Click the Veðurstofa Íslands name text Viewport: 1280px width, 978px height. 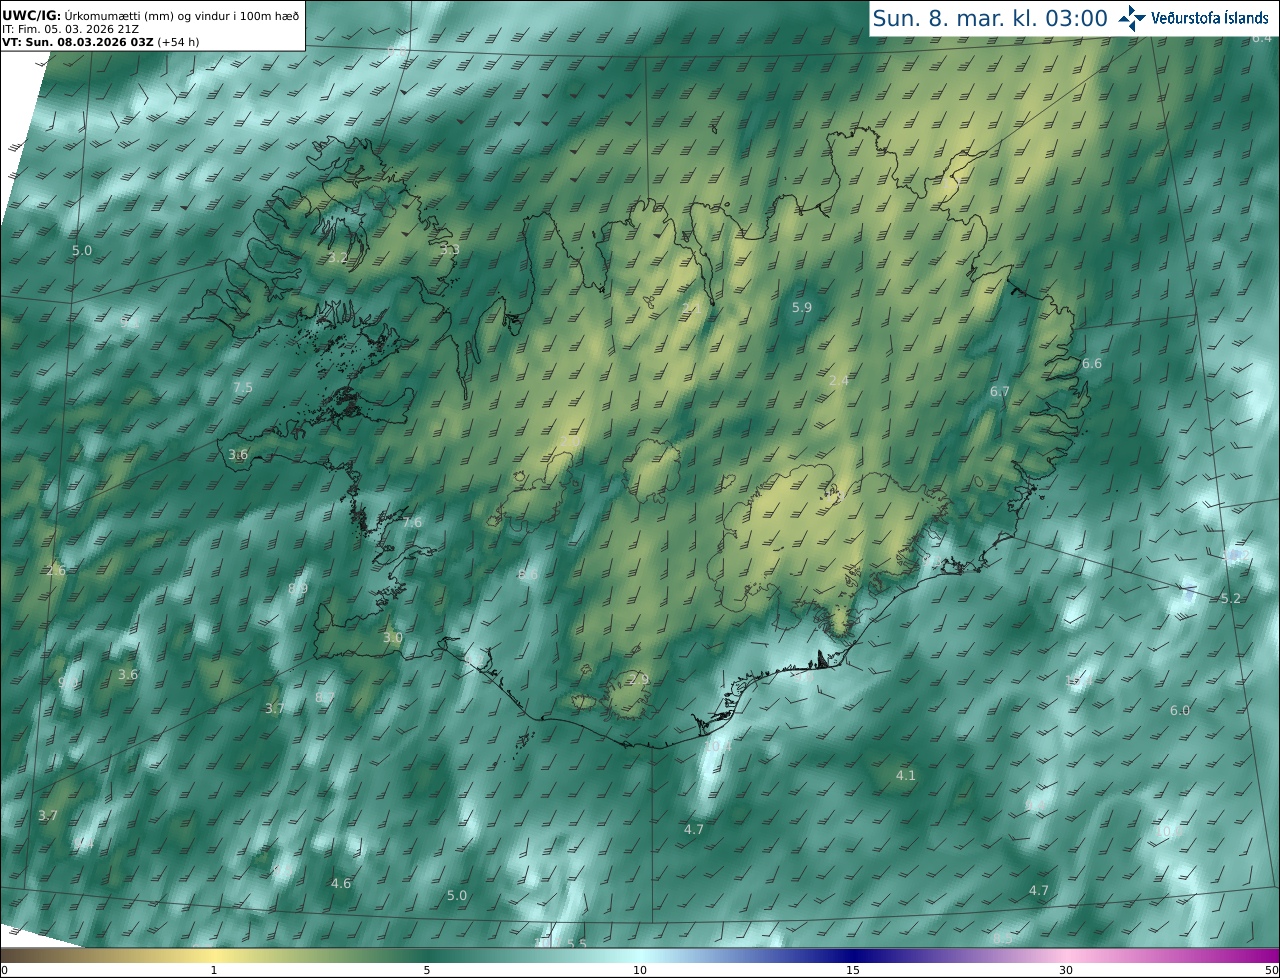(x=1210, y=18)
